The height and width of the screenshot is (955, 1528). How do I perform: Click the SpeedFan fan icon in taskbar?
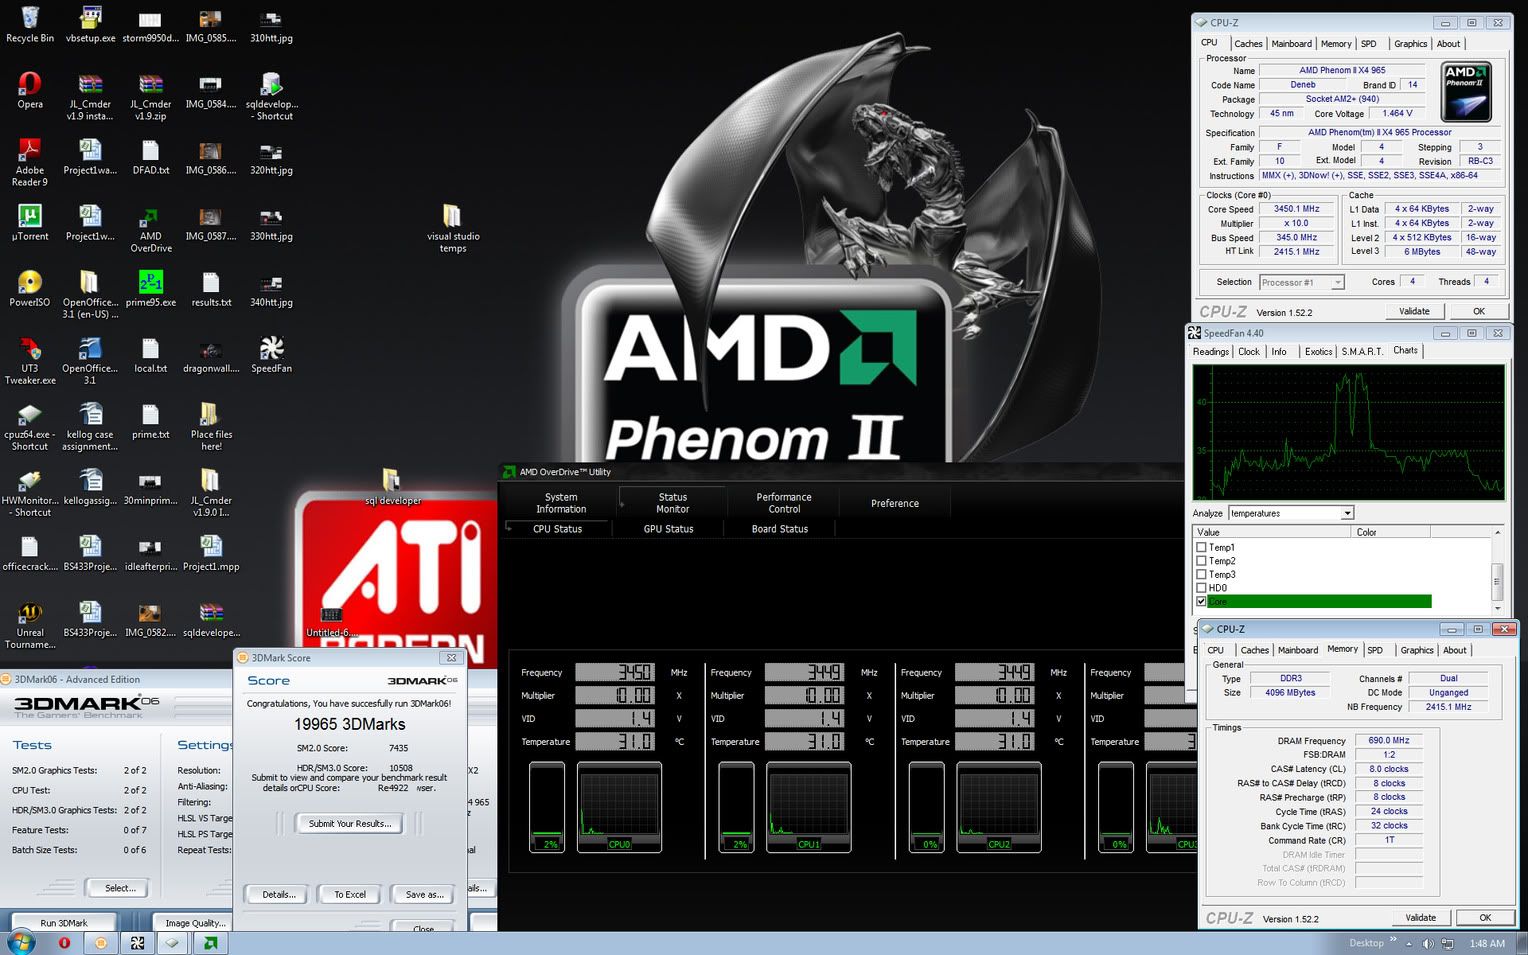[x=138, y=942]
